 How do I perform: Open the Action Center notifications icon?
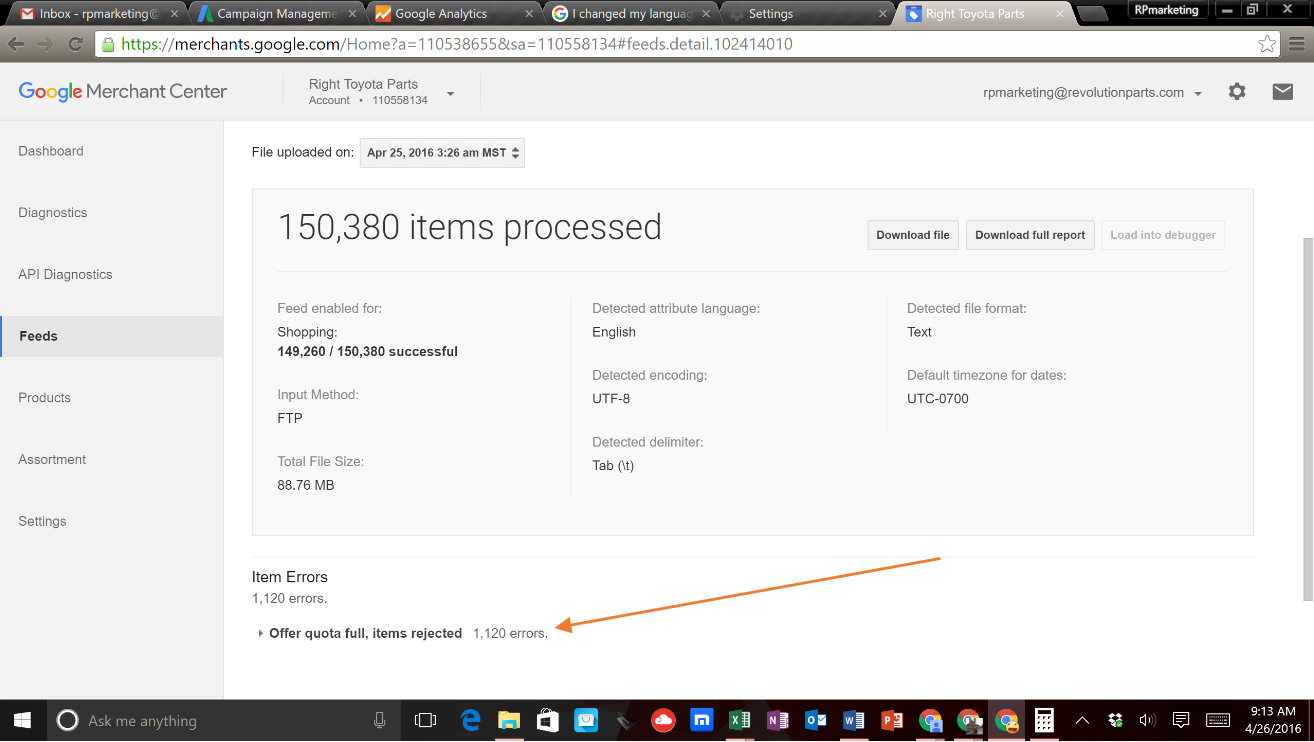(1181, 720)
